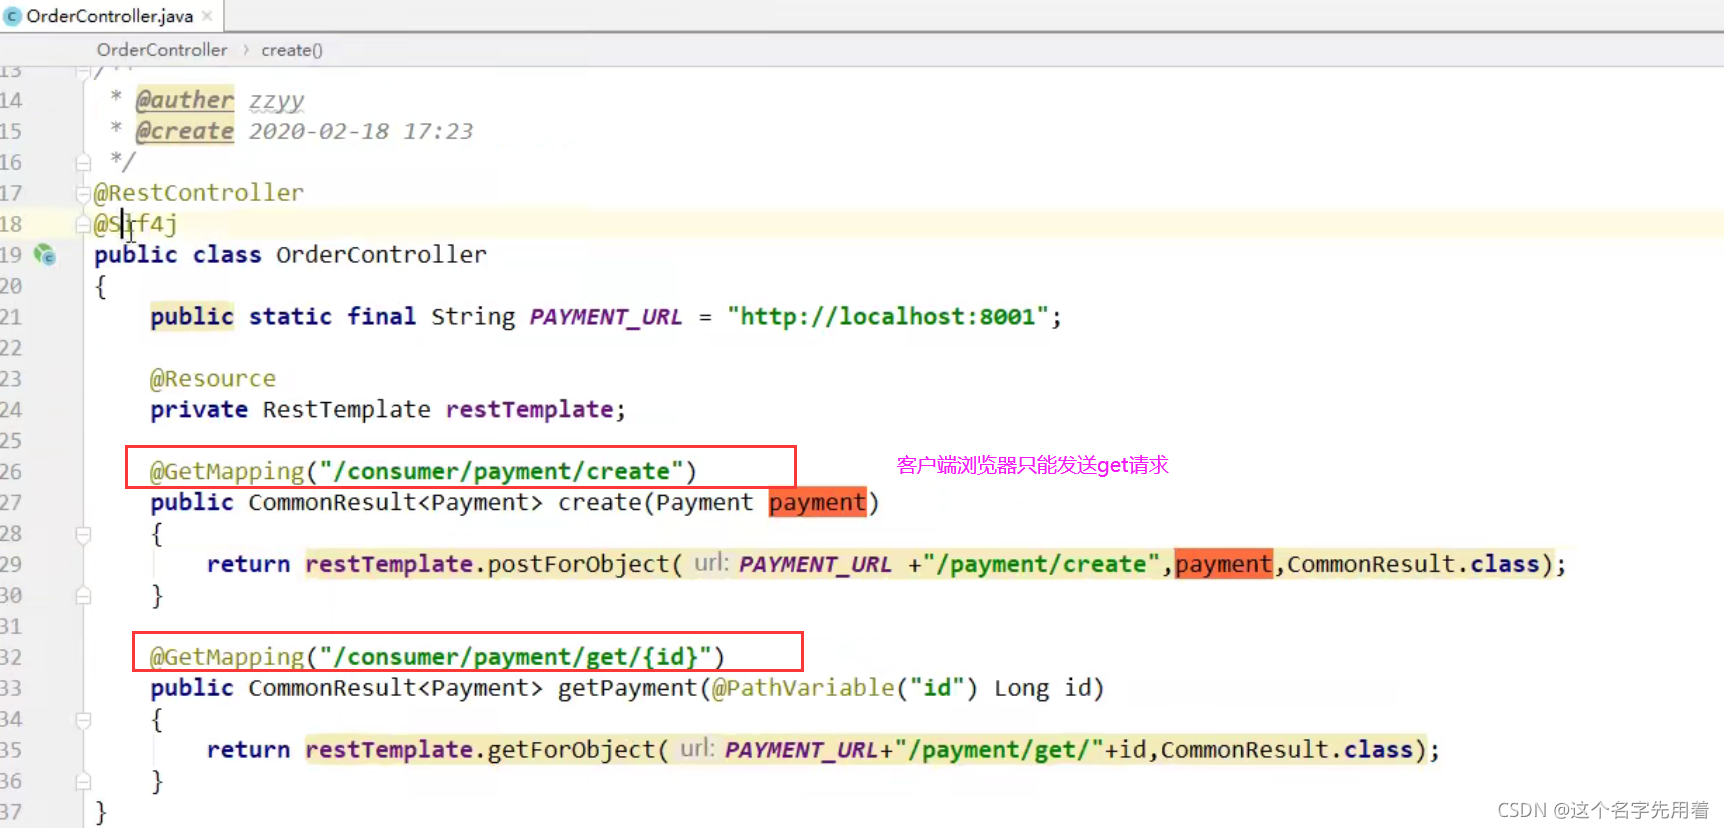This screenshot has width=1724, height=828.
Task: Click line number 21 in the gutter
Action: (11, 317)
